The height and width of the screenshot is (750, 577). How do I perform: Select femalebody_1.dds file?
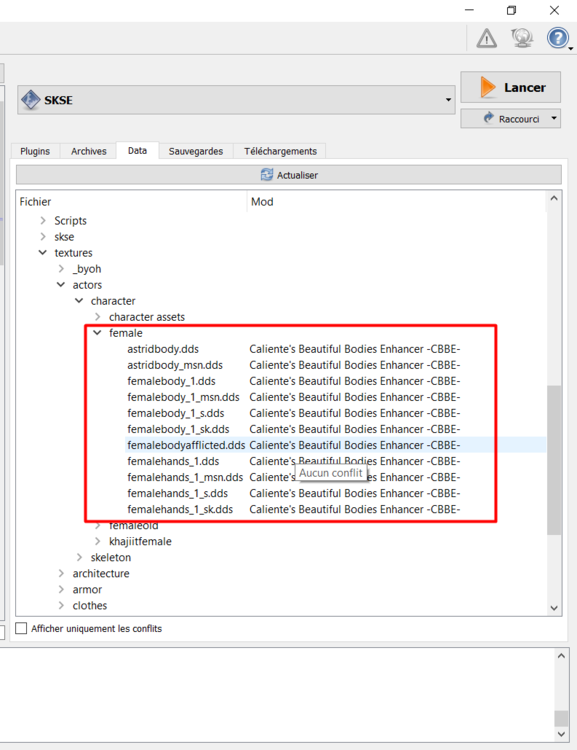(x=171, y=381)
